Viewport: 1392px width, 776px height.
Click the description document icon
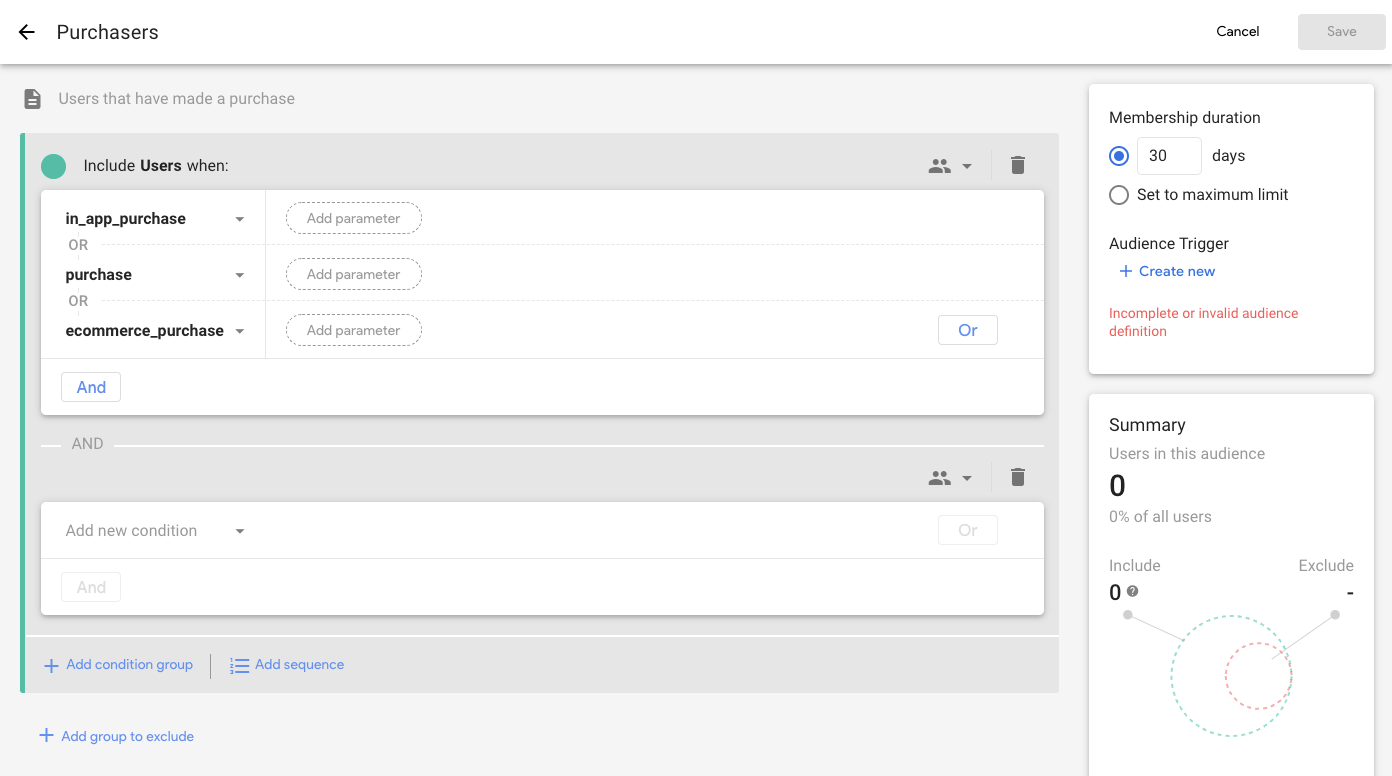(33, 99)
